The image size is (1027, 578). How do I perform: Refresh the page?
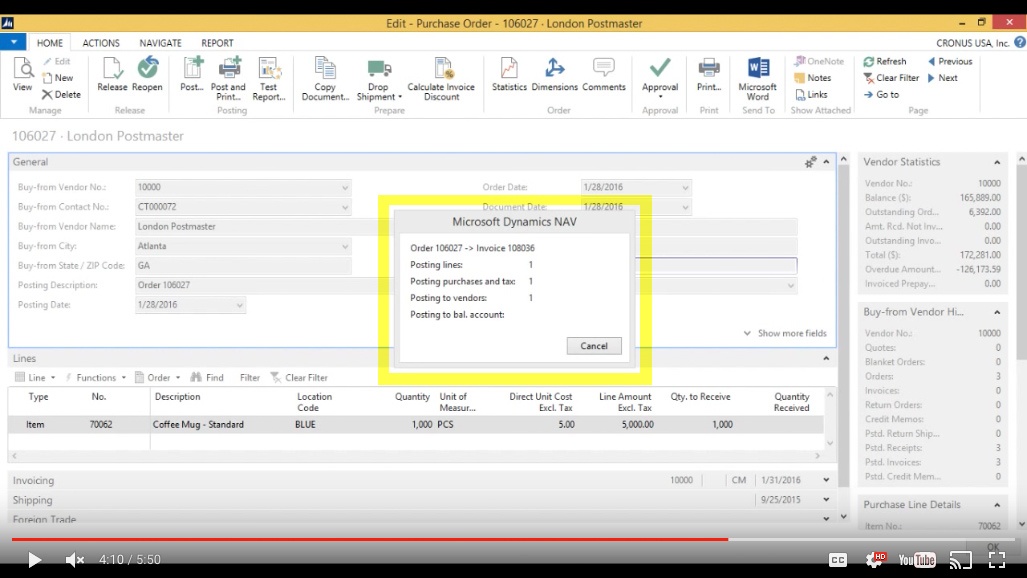pos(885,61)
